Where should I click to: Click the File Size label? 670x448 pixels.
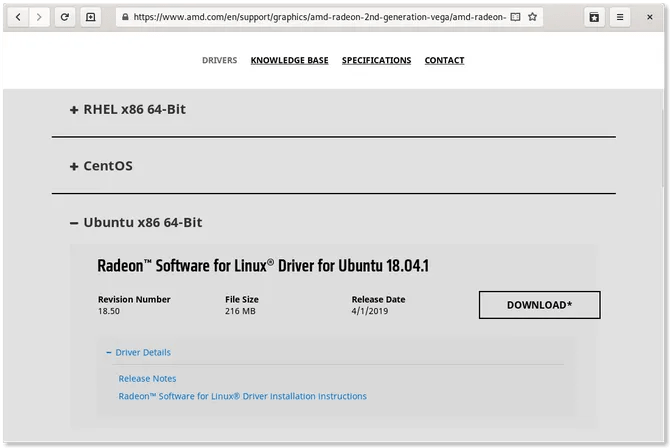tap(242, 299)
